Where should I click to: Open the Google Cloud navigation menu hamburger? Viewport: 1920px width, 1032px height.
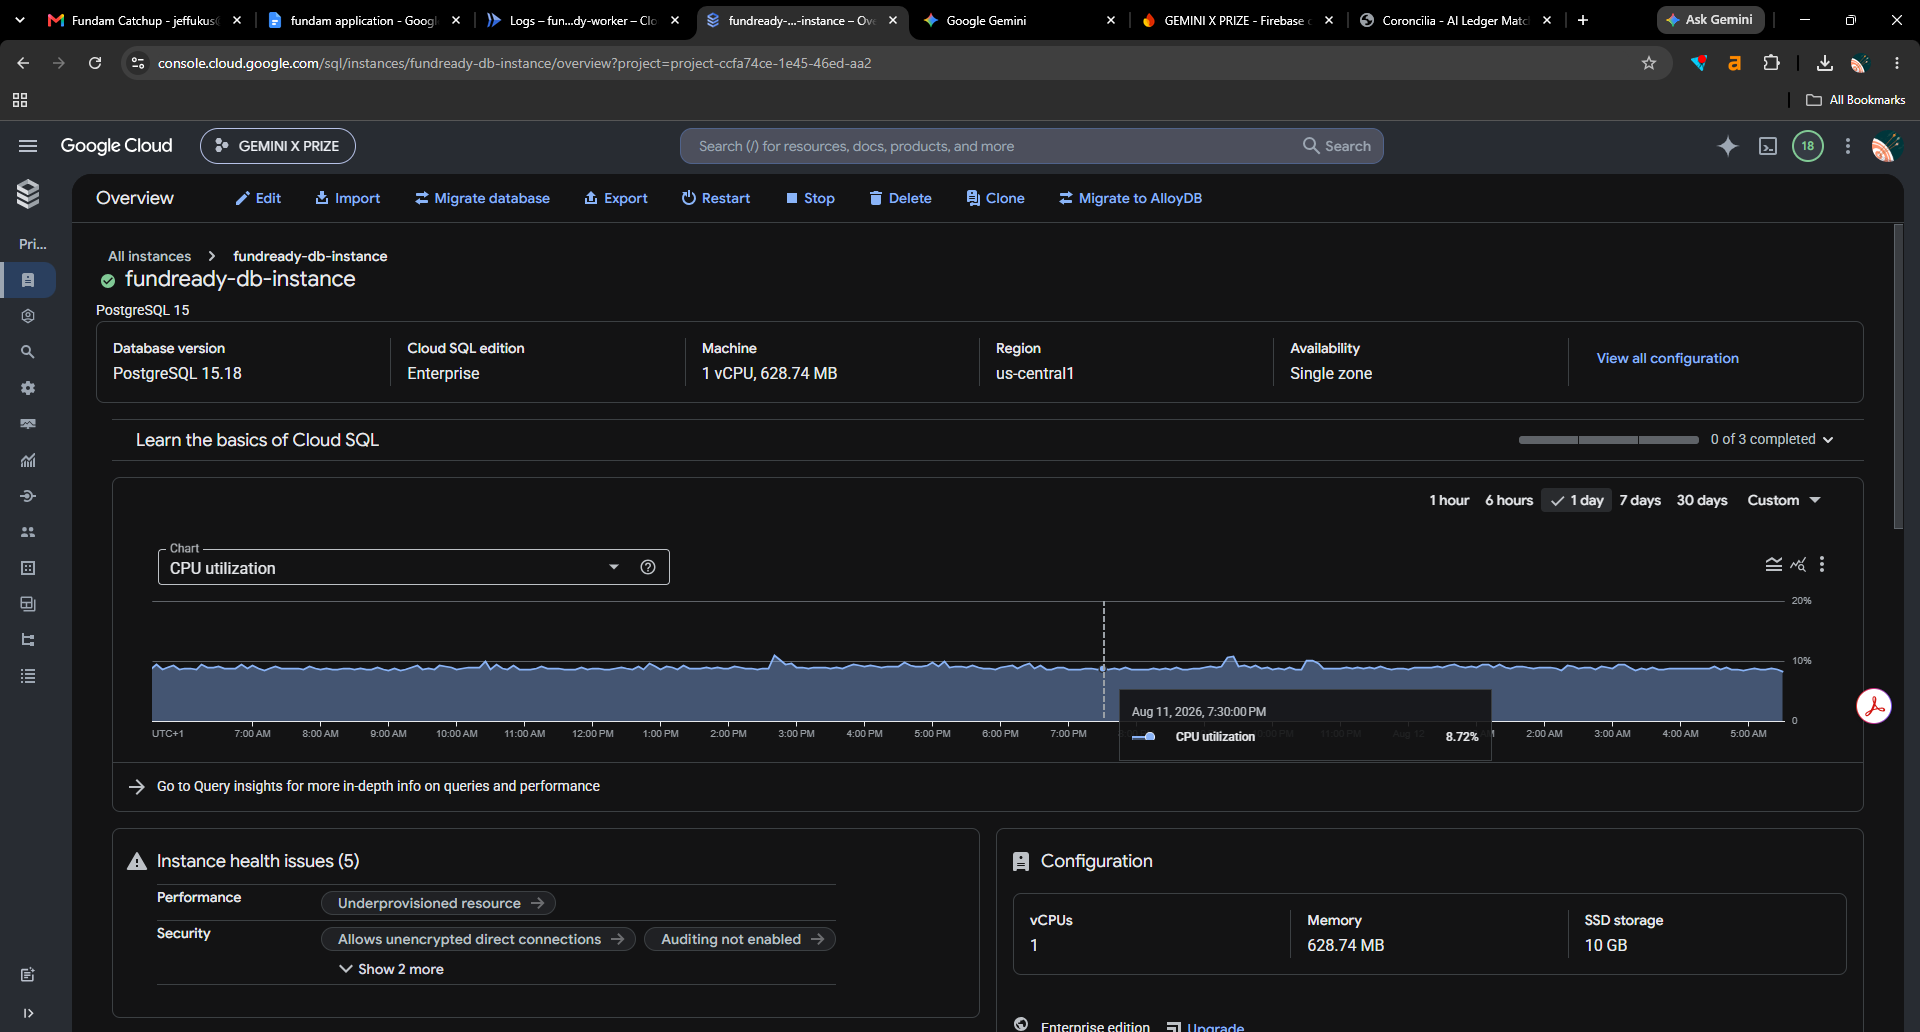pyautogui.click(x=28, y=146)
